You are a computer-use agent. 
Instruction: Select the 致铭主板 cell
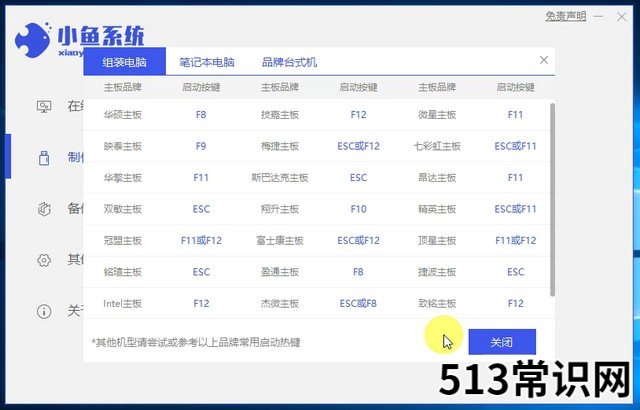[437, 304]
